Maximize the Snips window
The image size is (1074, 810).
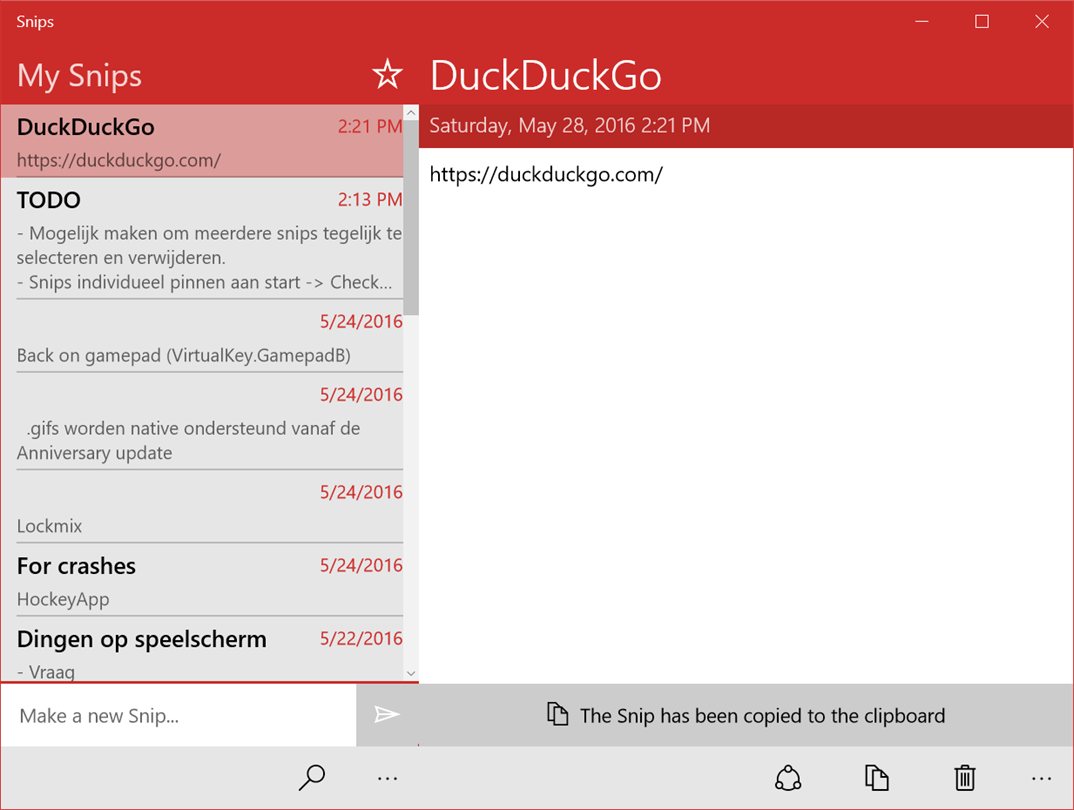[982, 21]
